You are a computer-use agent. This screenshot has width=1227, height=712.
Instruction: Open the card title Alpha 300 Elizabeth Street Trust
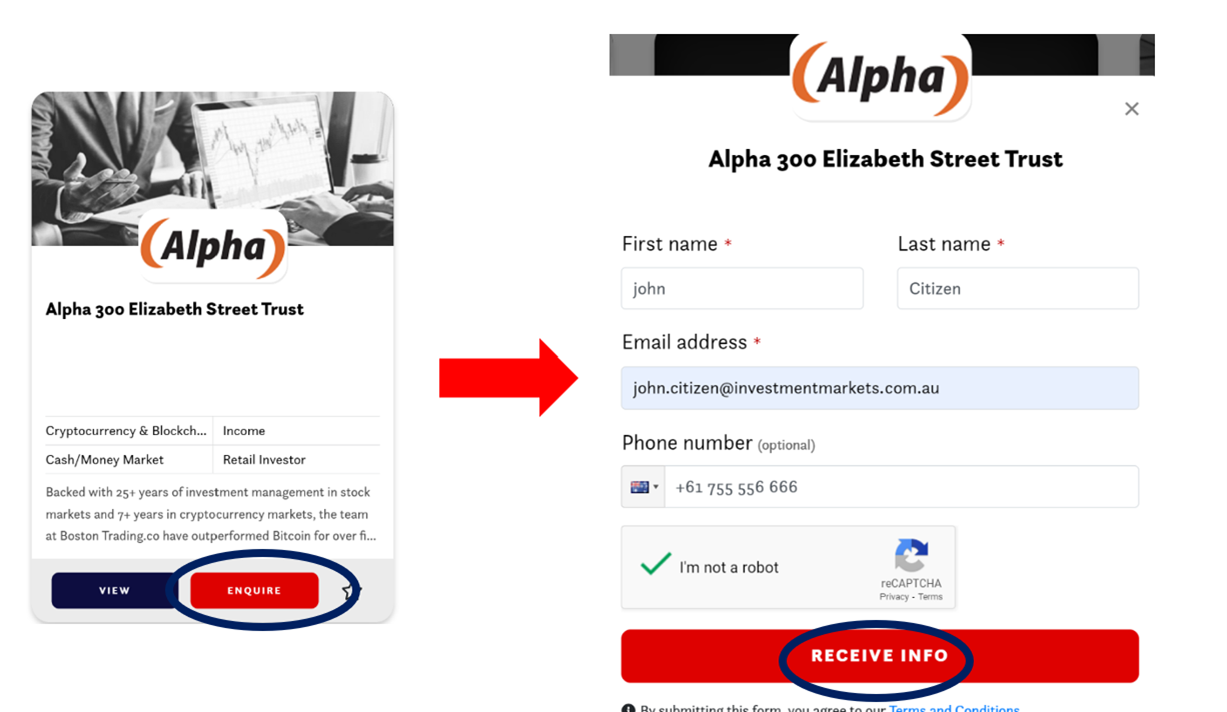[x=175, y=309]
